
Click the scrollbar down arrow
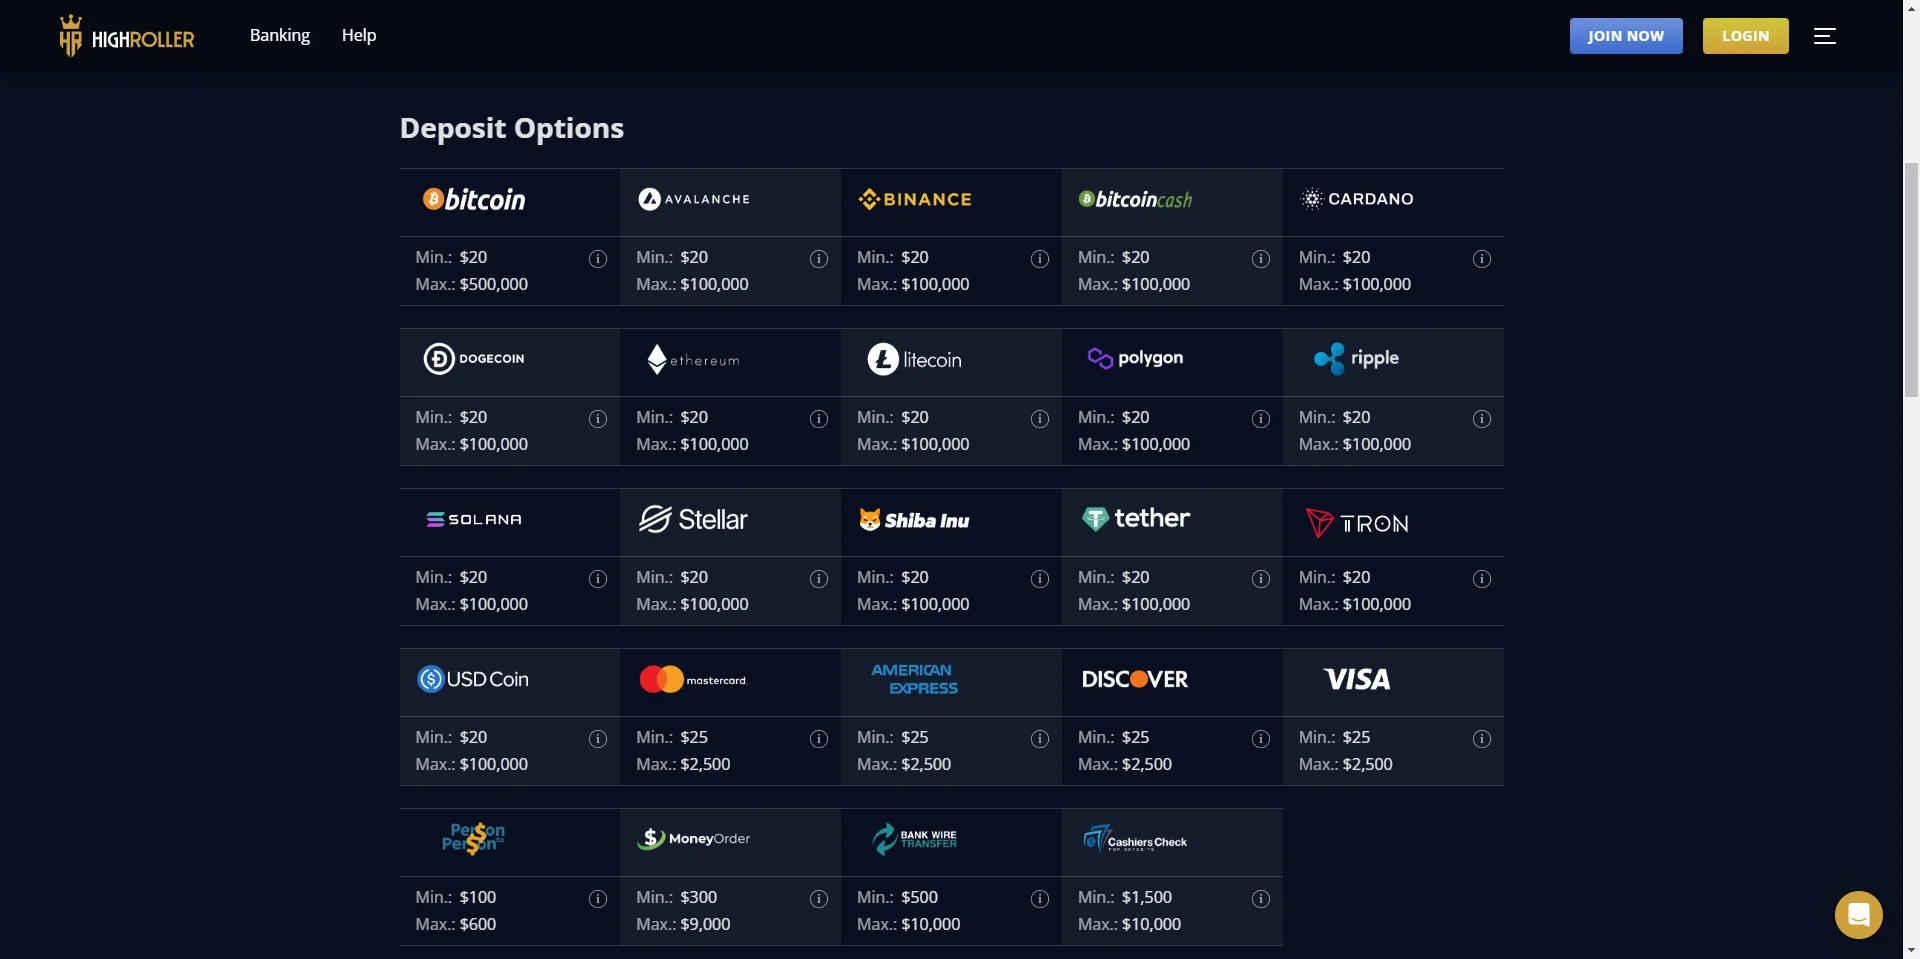point(1911,949)
